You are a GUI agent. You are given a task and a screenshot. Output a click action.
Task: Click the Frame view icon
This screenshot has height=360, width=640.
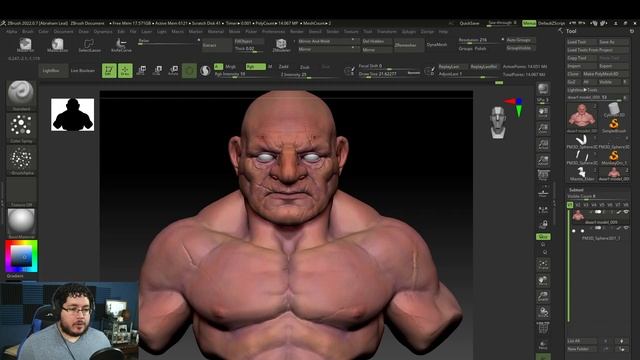543,265
